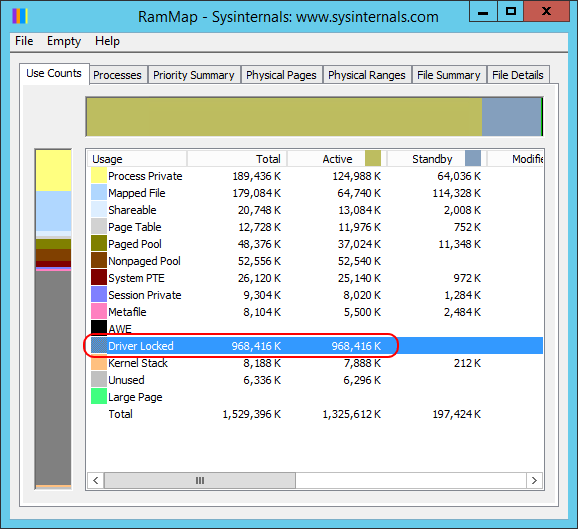The height and width of the screenshot is (529, 578).
Task: Click scroll left arrow on horizontal scrollbar
Action: click(96, 480)
